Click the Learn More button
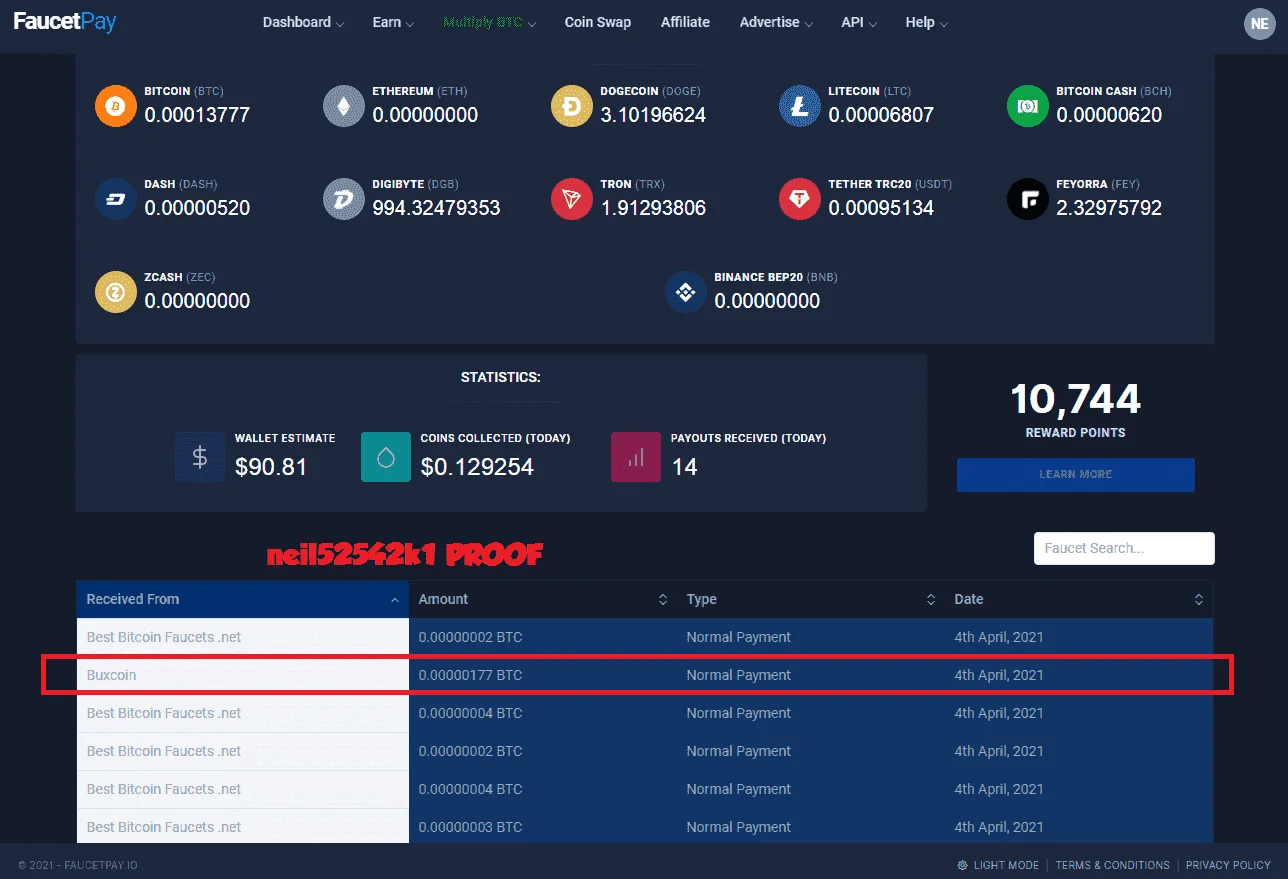The image size is (1288, 879). [x=1075, y=474]
